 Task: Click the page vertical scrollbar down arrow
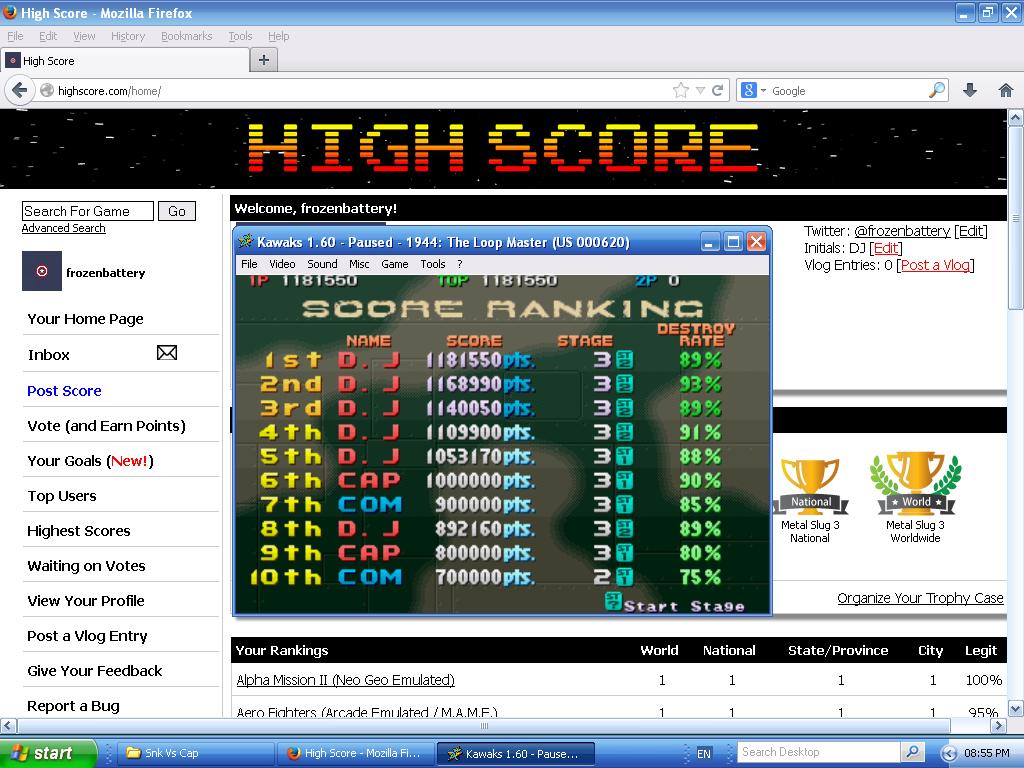click(x=1016, y=709)
